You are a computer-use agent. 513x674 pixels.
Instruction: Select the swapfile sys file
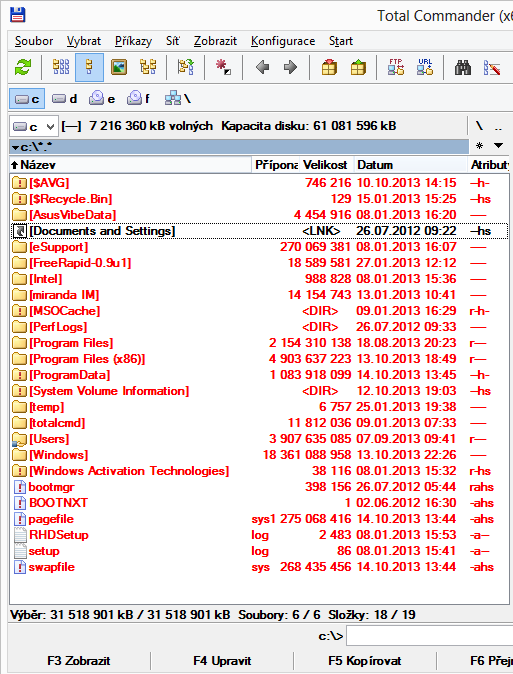(259, 567)
